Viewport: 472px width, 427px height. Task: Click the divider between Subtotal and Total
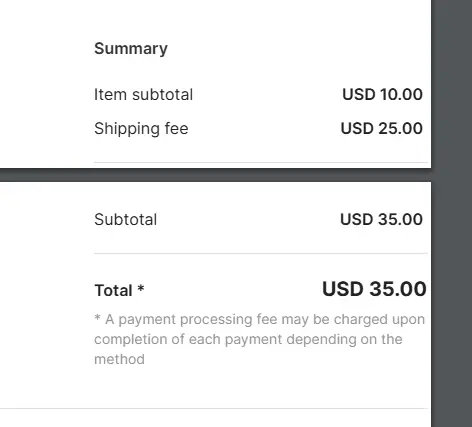click(x=261, y=253)
